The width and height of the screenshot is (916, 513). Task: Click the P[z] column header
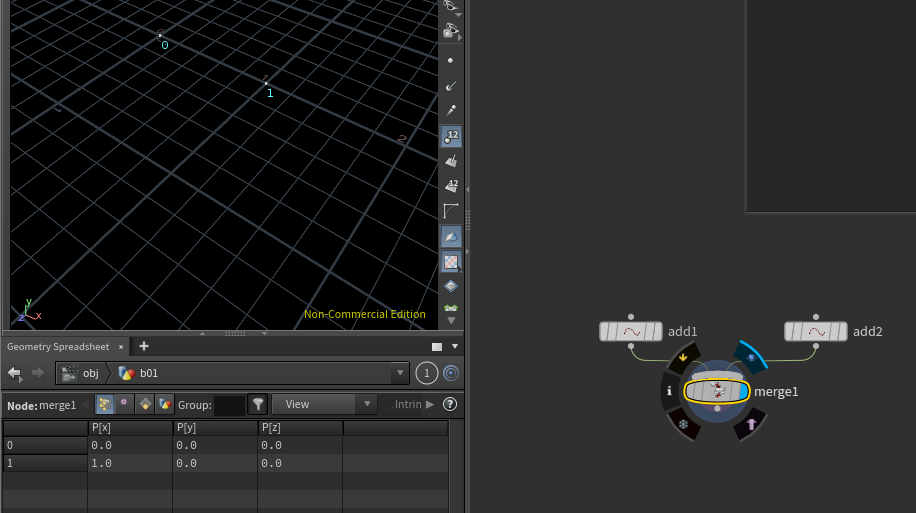(300, 428)
